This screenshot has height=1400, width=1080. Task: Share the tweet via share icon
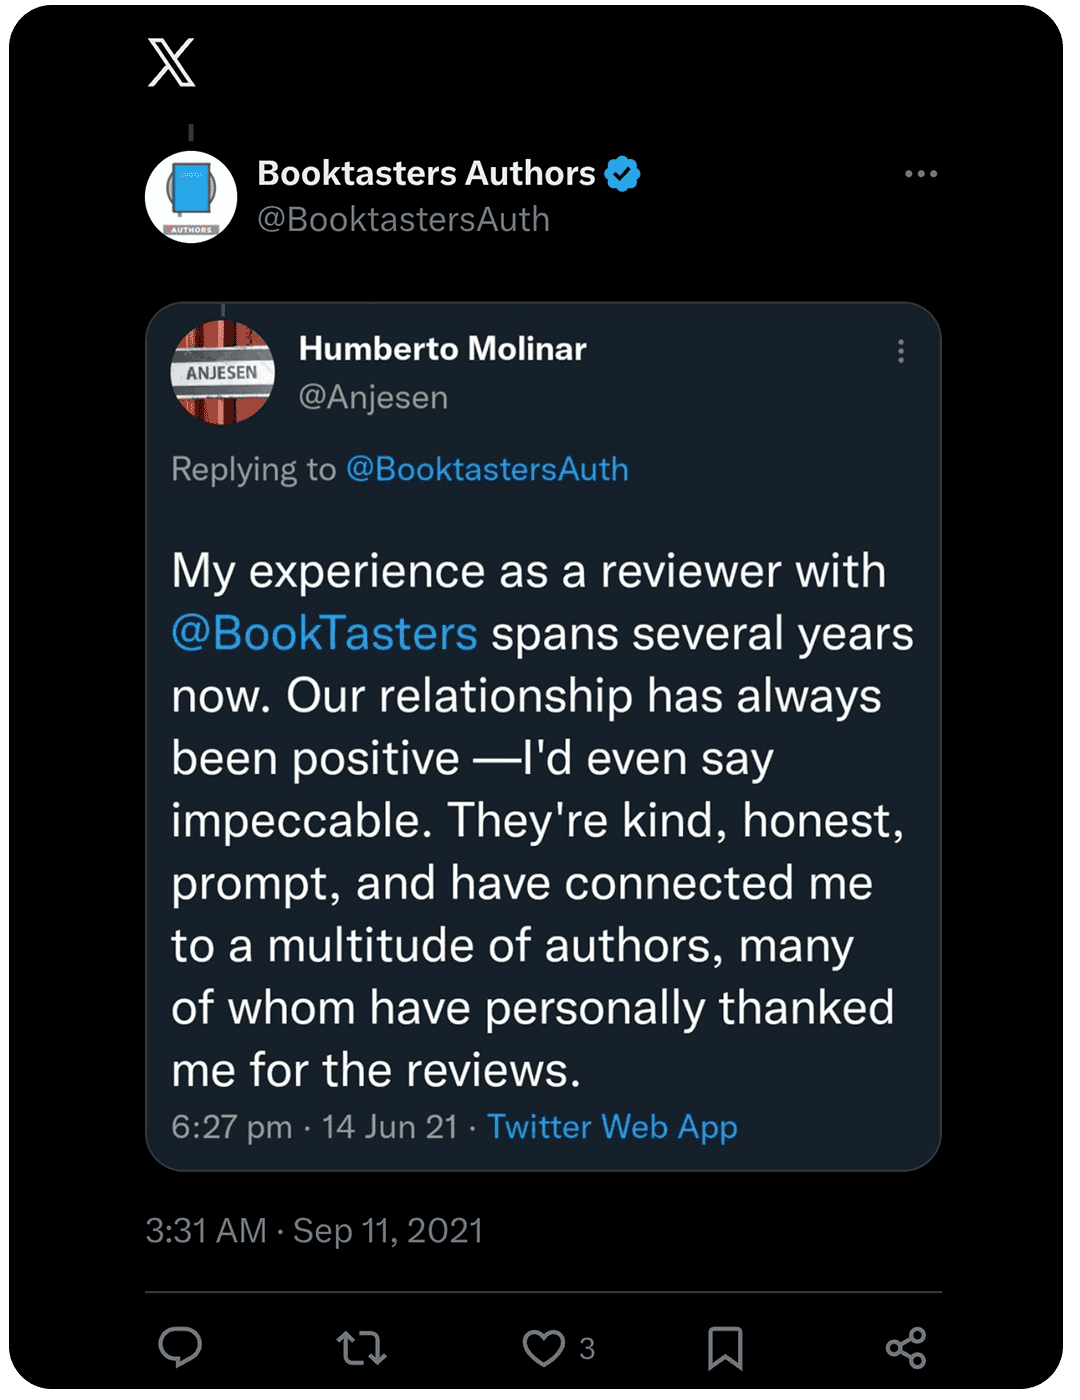(906, 1347)
